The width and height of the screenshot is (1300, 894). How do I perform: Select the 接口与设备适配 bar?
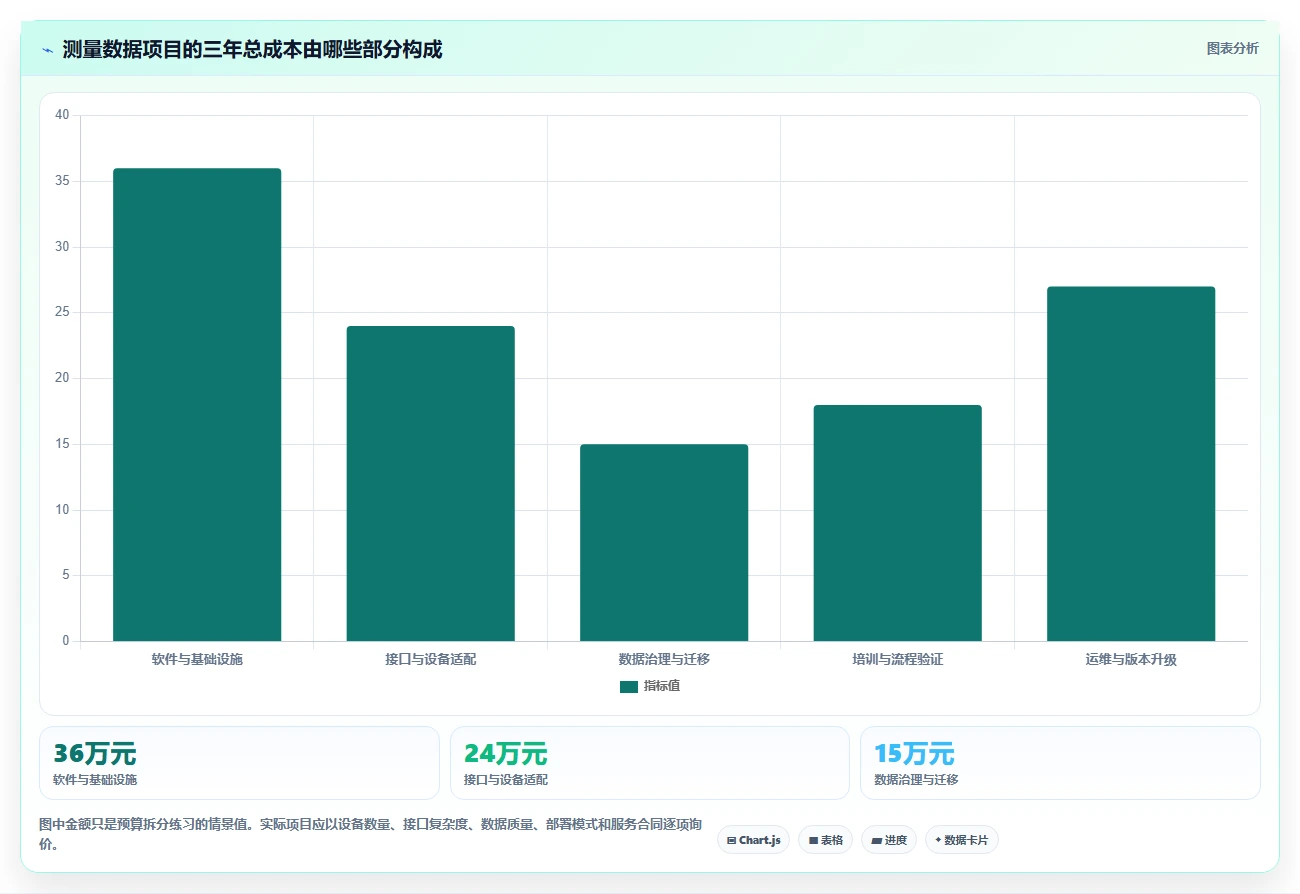[x=430, y=484]
